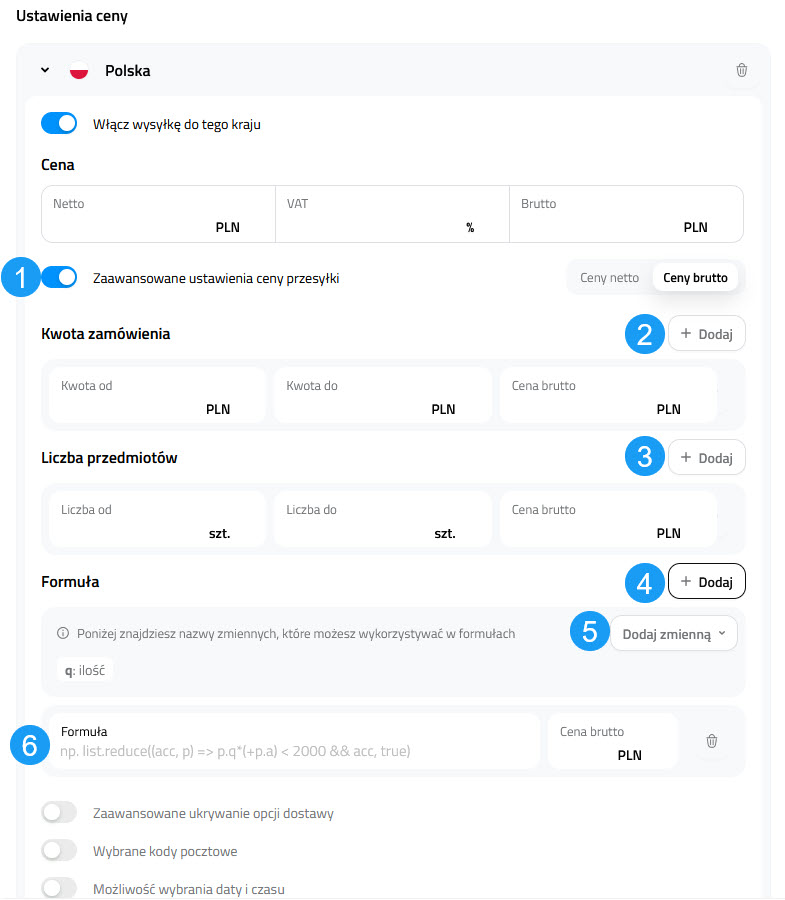Add a Liczba przedmiotów row with Dodaj
Image resolution: width=785 pixels, height=900 pixels.
coord(706,458)
